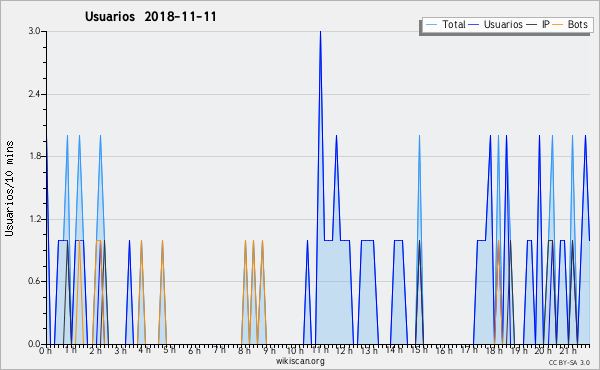
Task: Click the '19 h' x-axis label
Action: (x=518, y=350)
